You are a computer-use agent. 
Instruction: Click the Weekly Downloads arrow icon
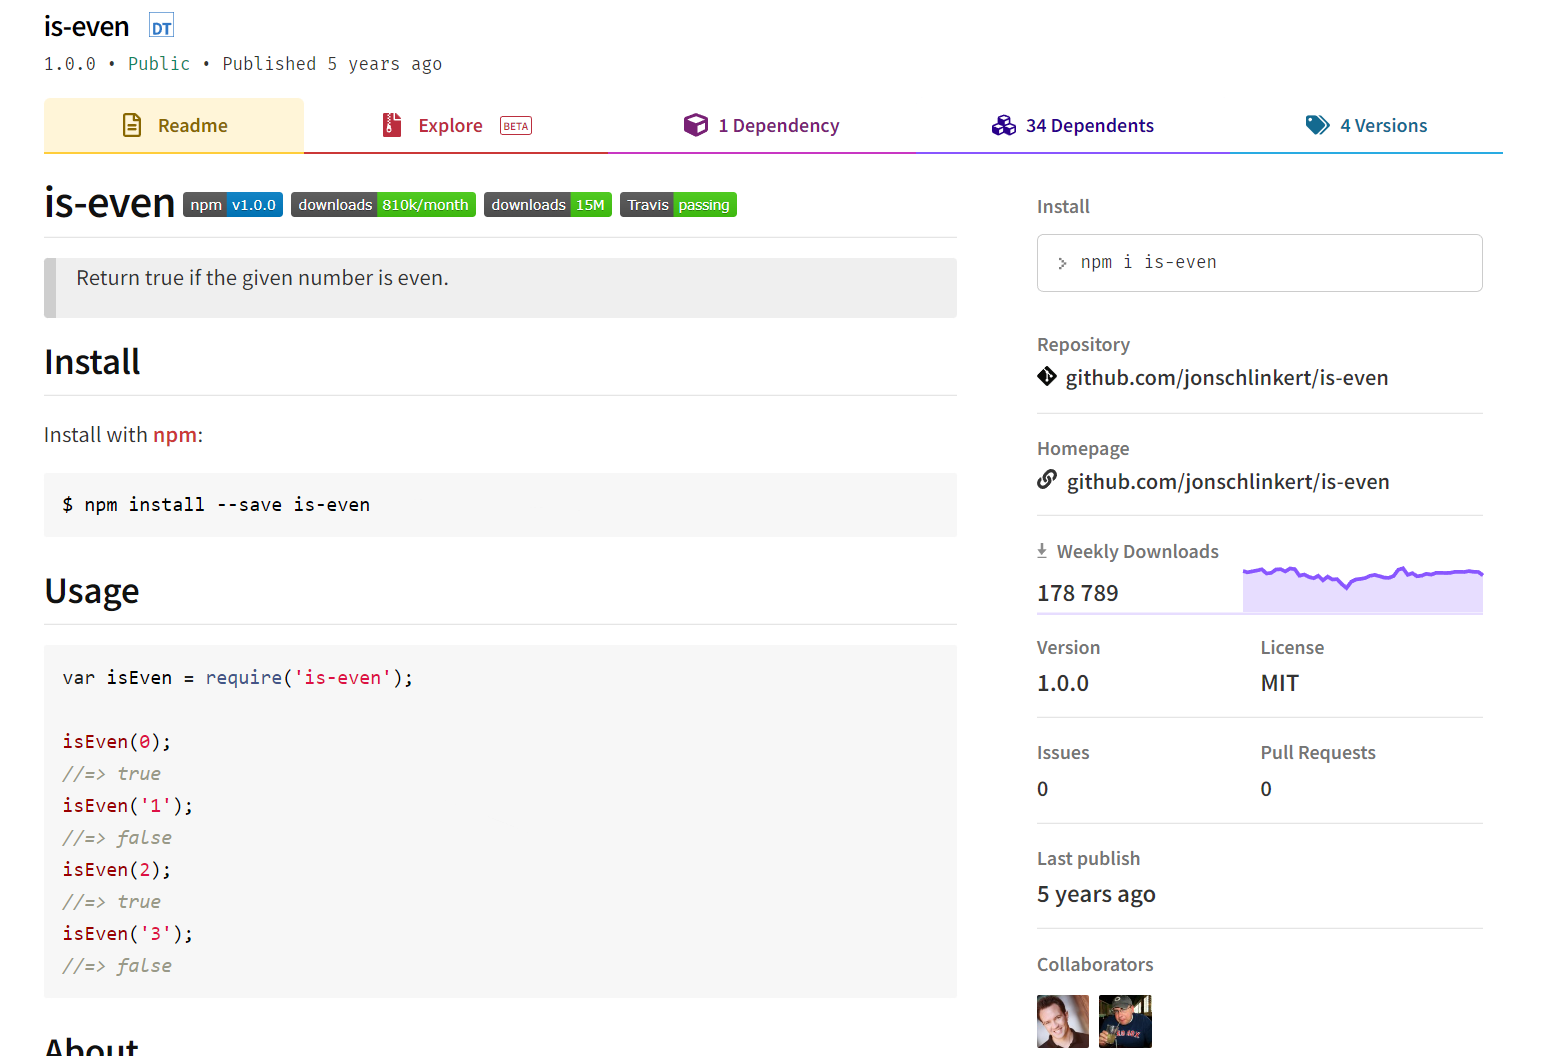click(1042, 551)
